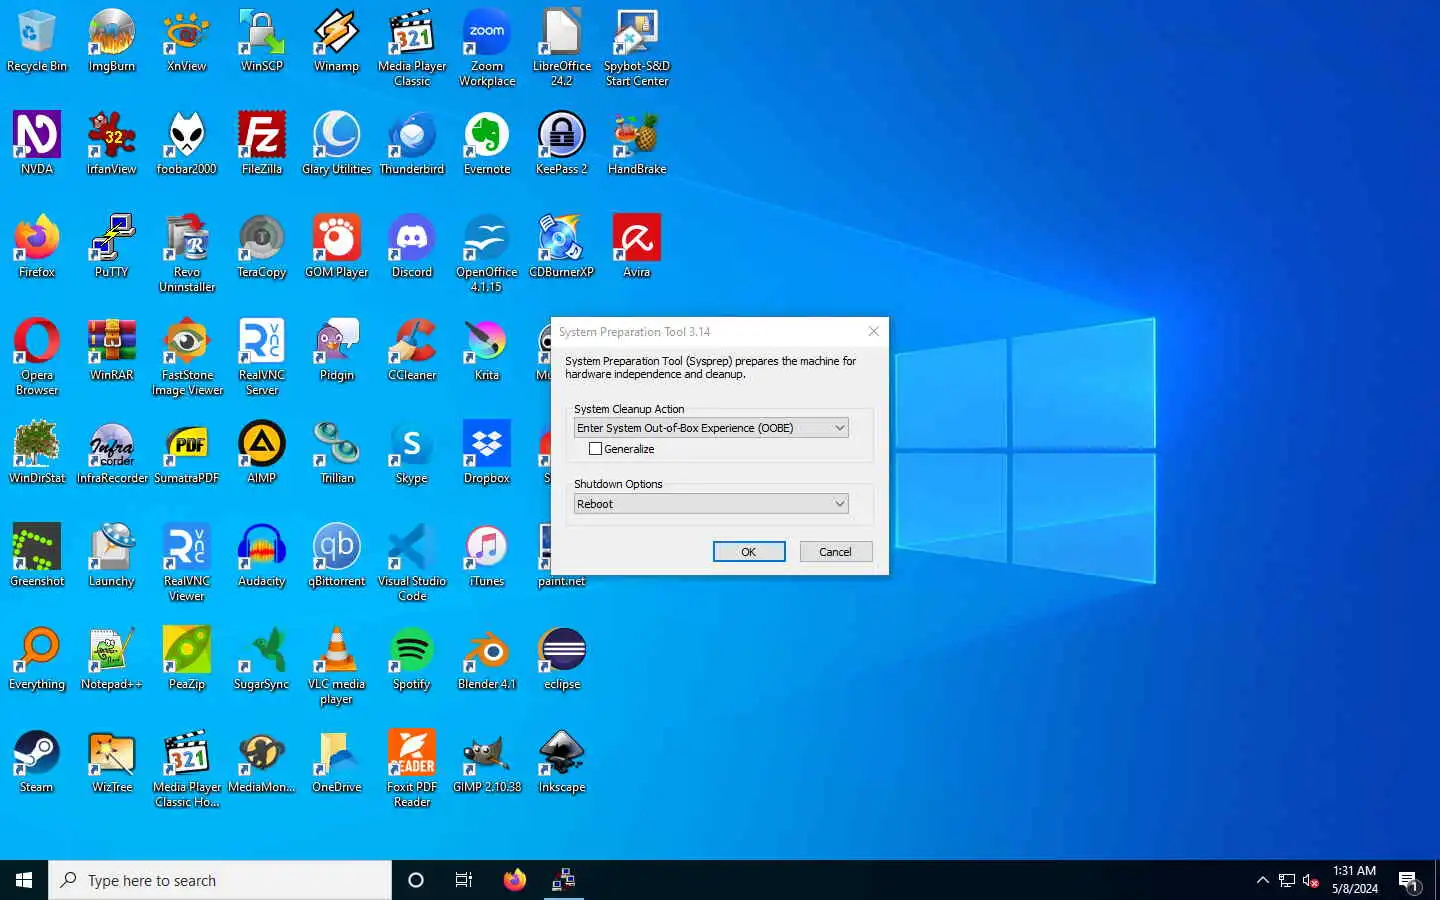Select the Firefox desktop shortcut
Screen dimensions: 1440x900
pyautogui.click(x=37, y=248)
